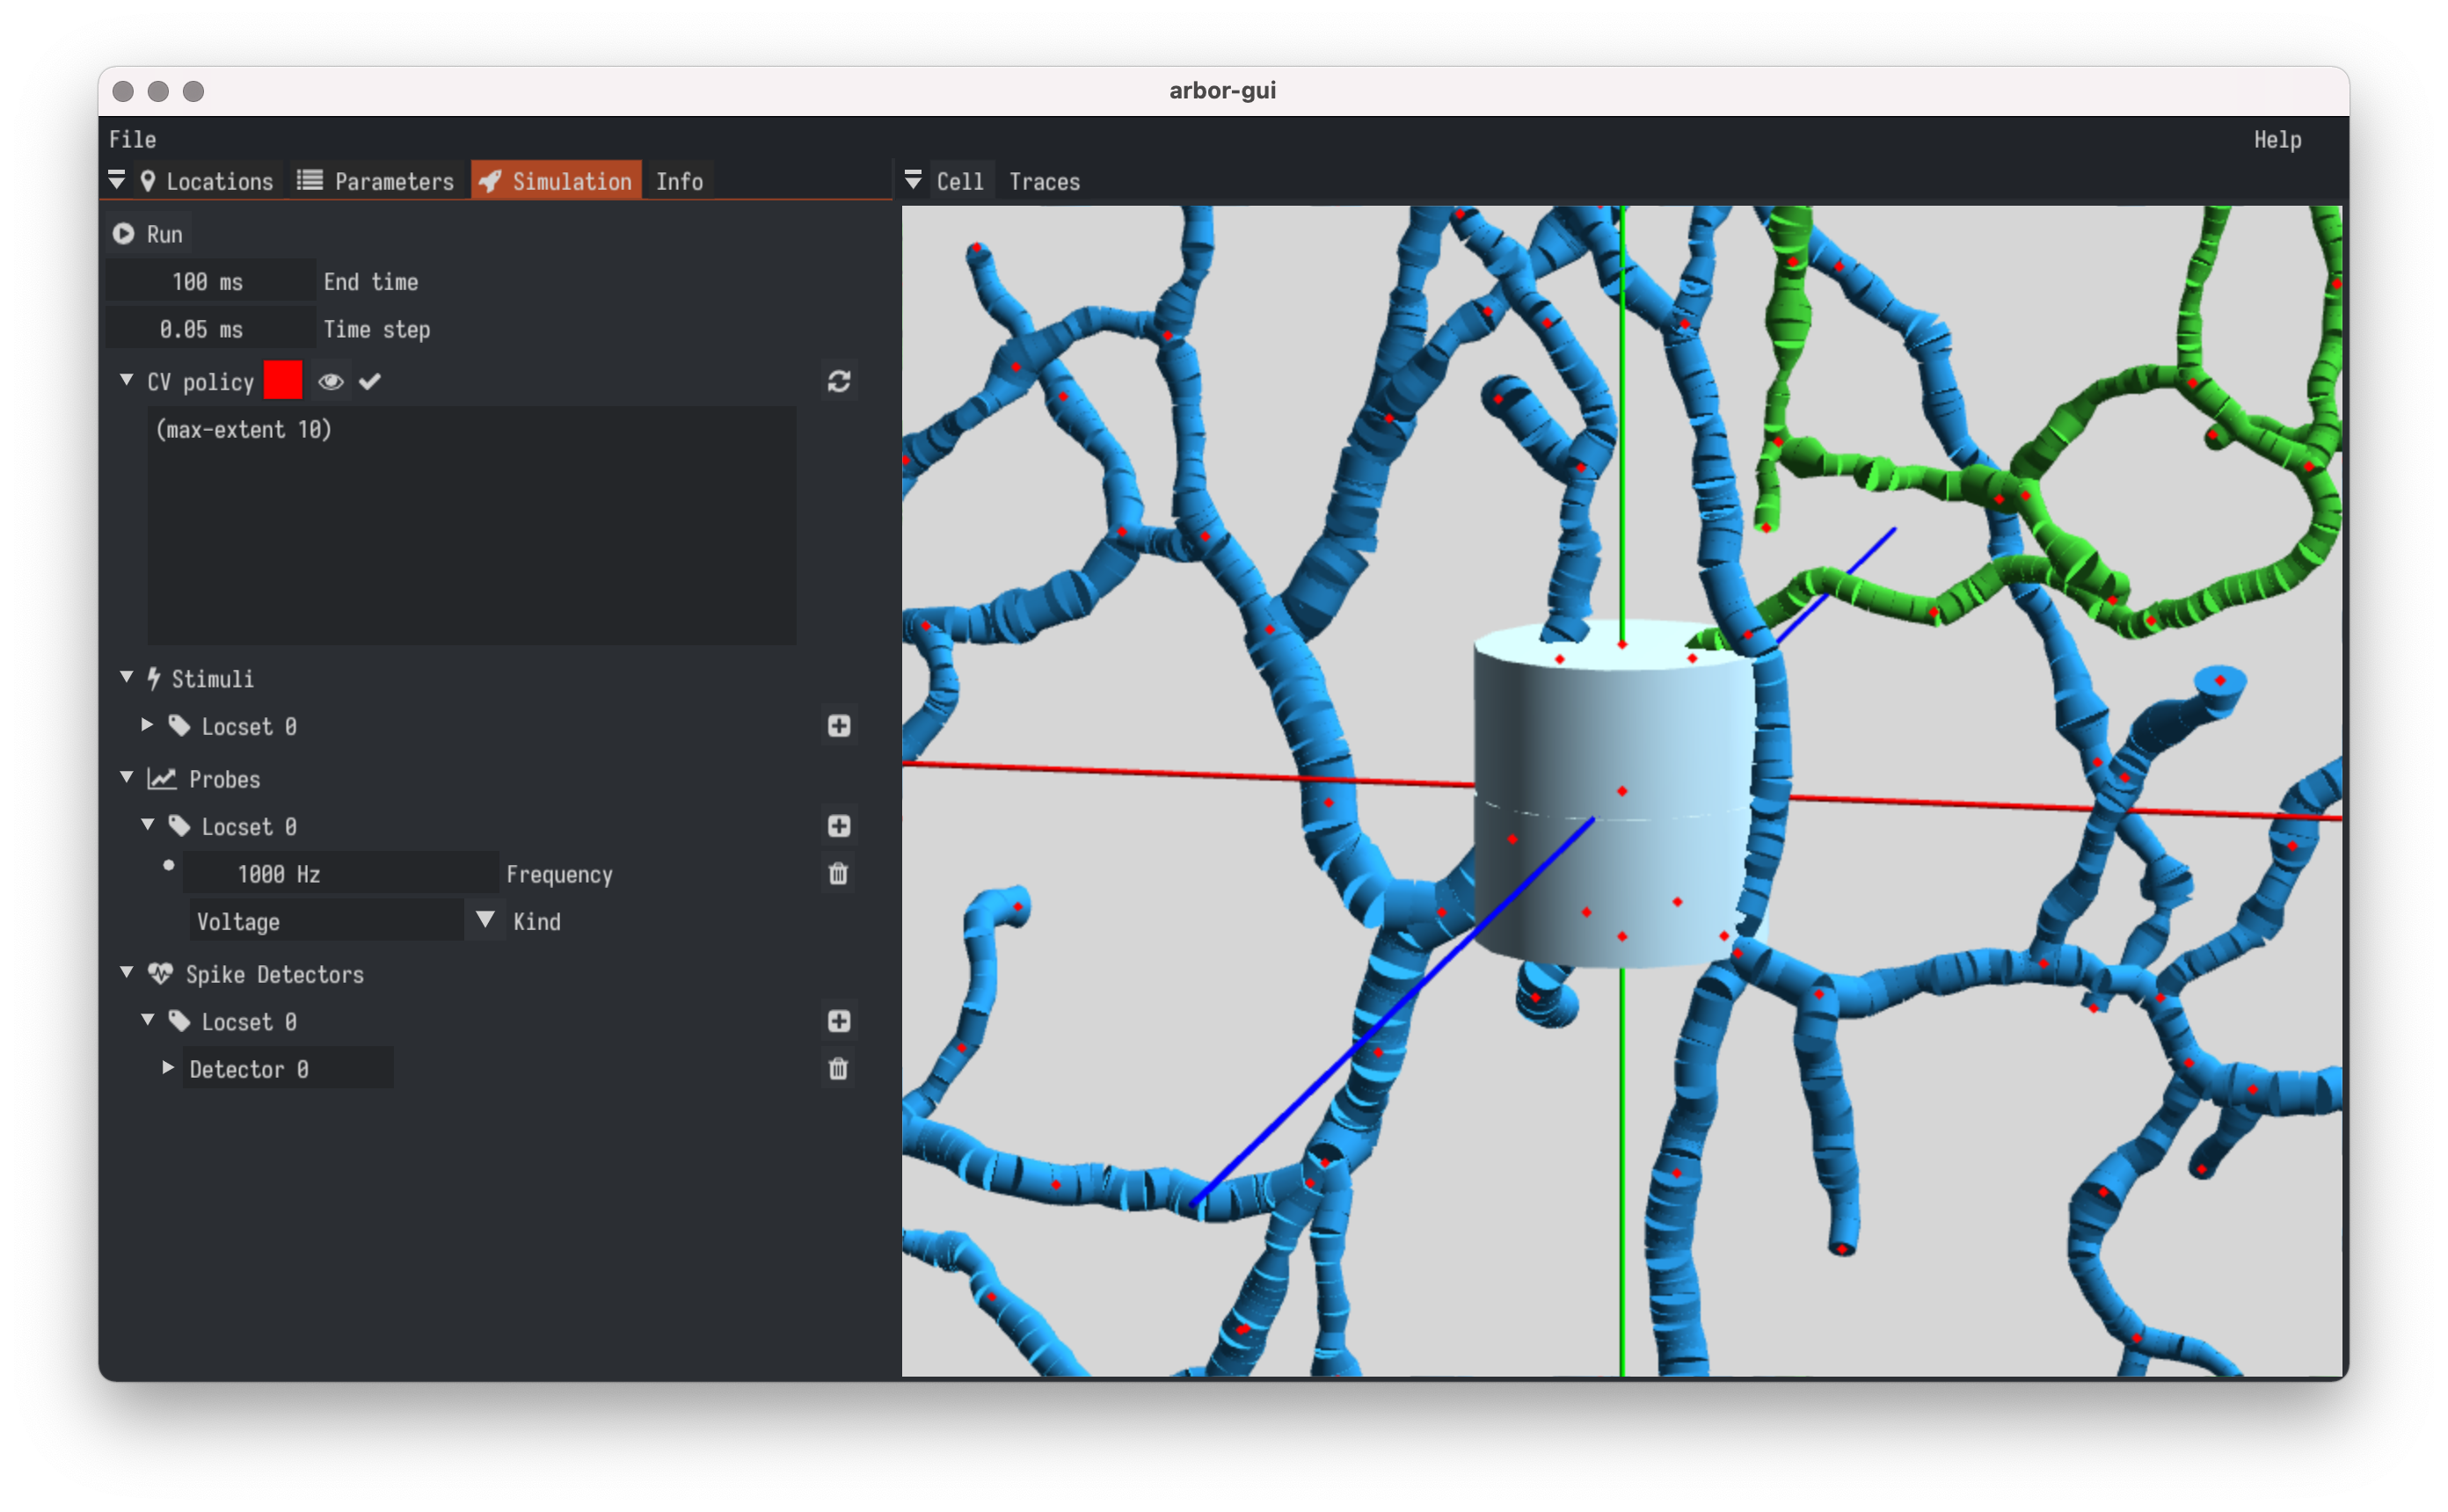Screen dimensions: 2448x1512
Task: Expand Detector 0 details
Action: point(168,1068)
